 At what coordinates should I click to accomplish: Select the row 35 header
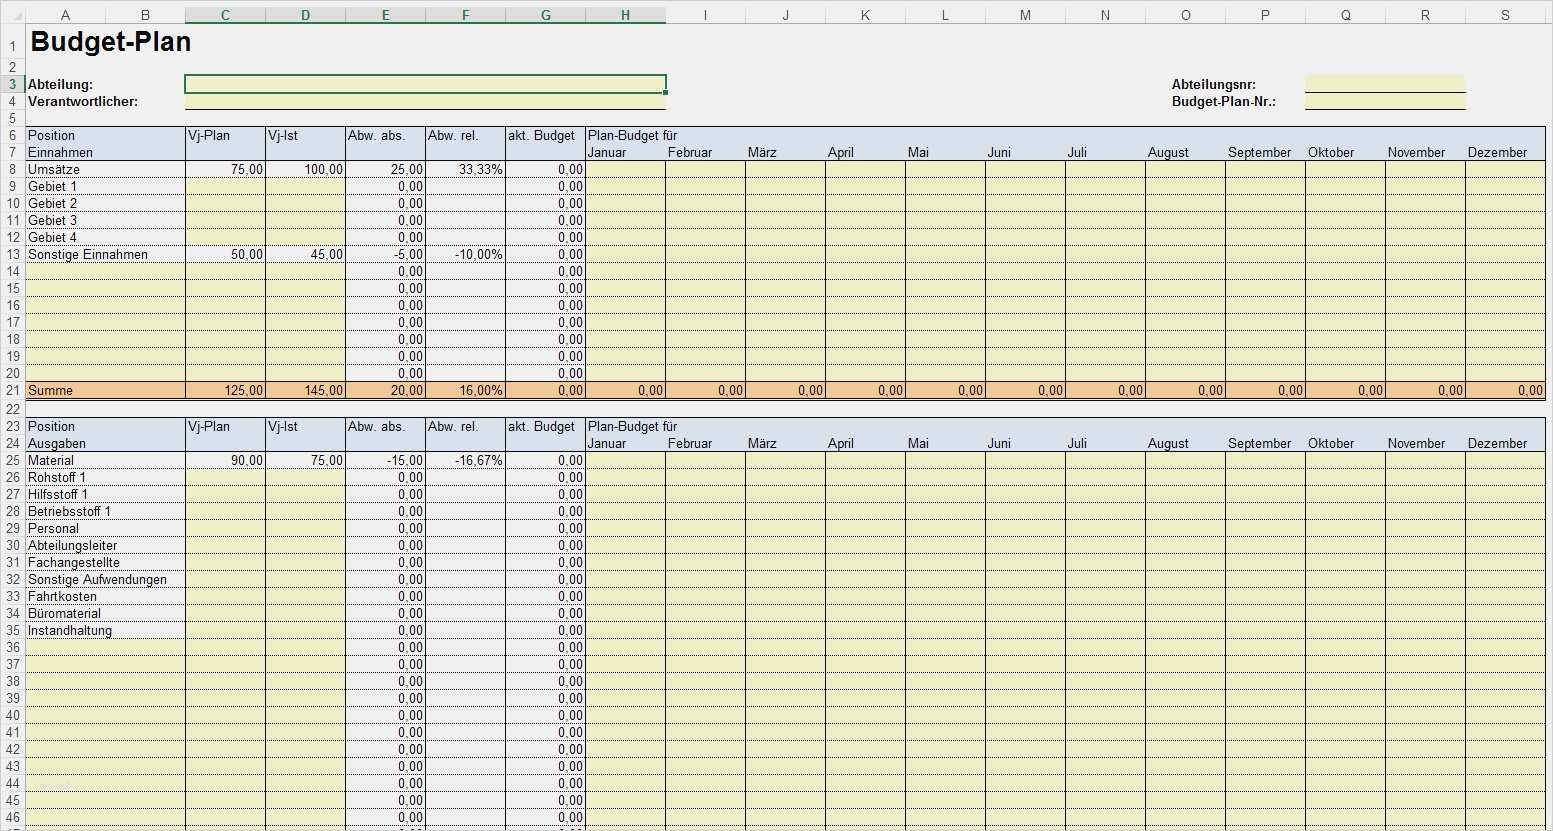tap(13, 631)
